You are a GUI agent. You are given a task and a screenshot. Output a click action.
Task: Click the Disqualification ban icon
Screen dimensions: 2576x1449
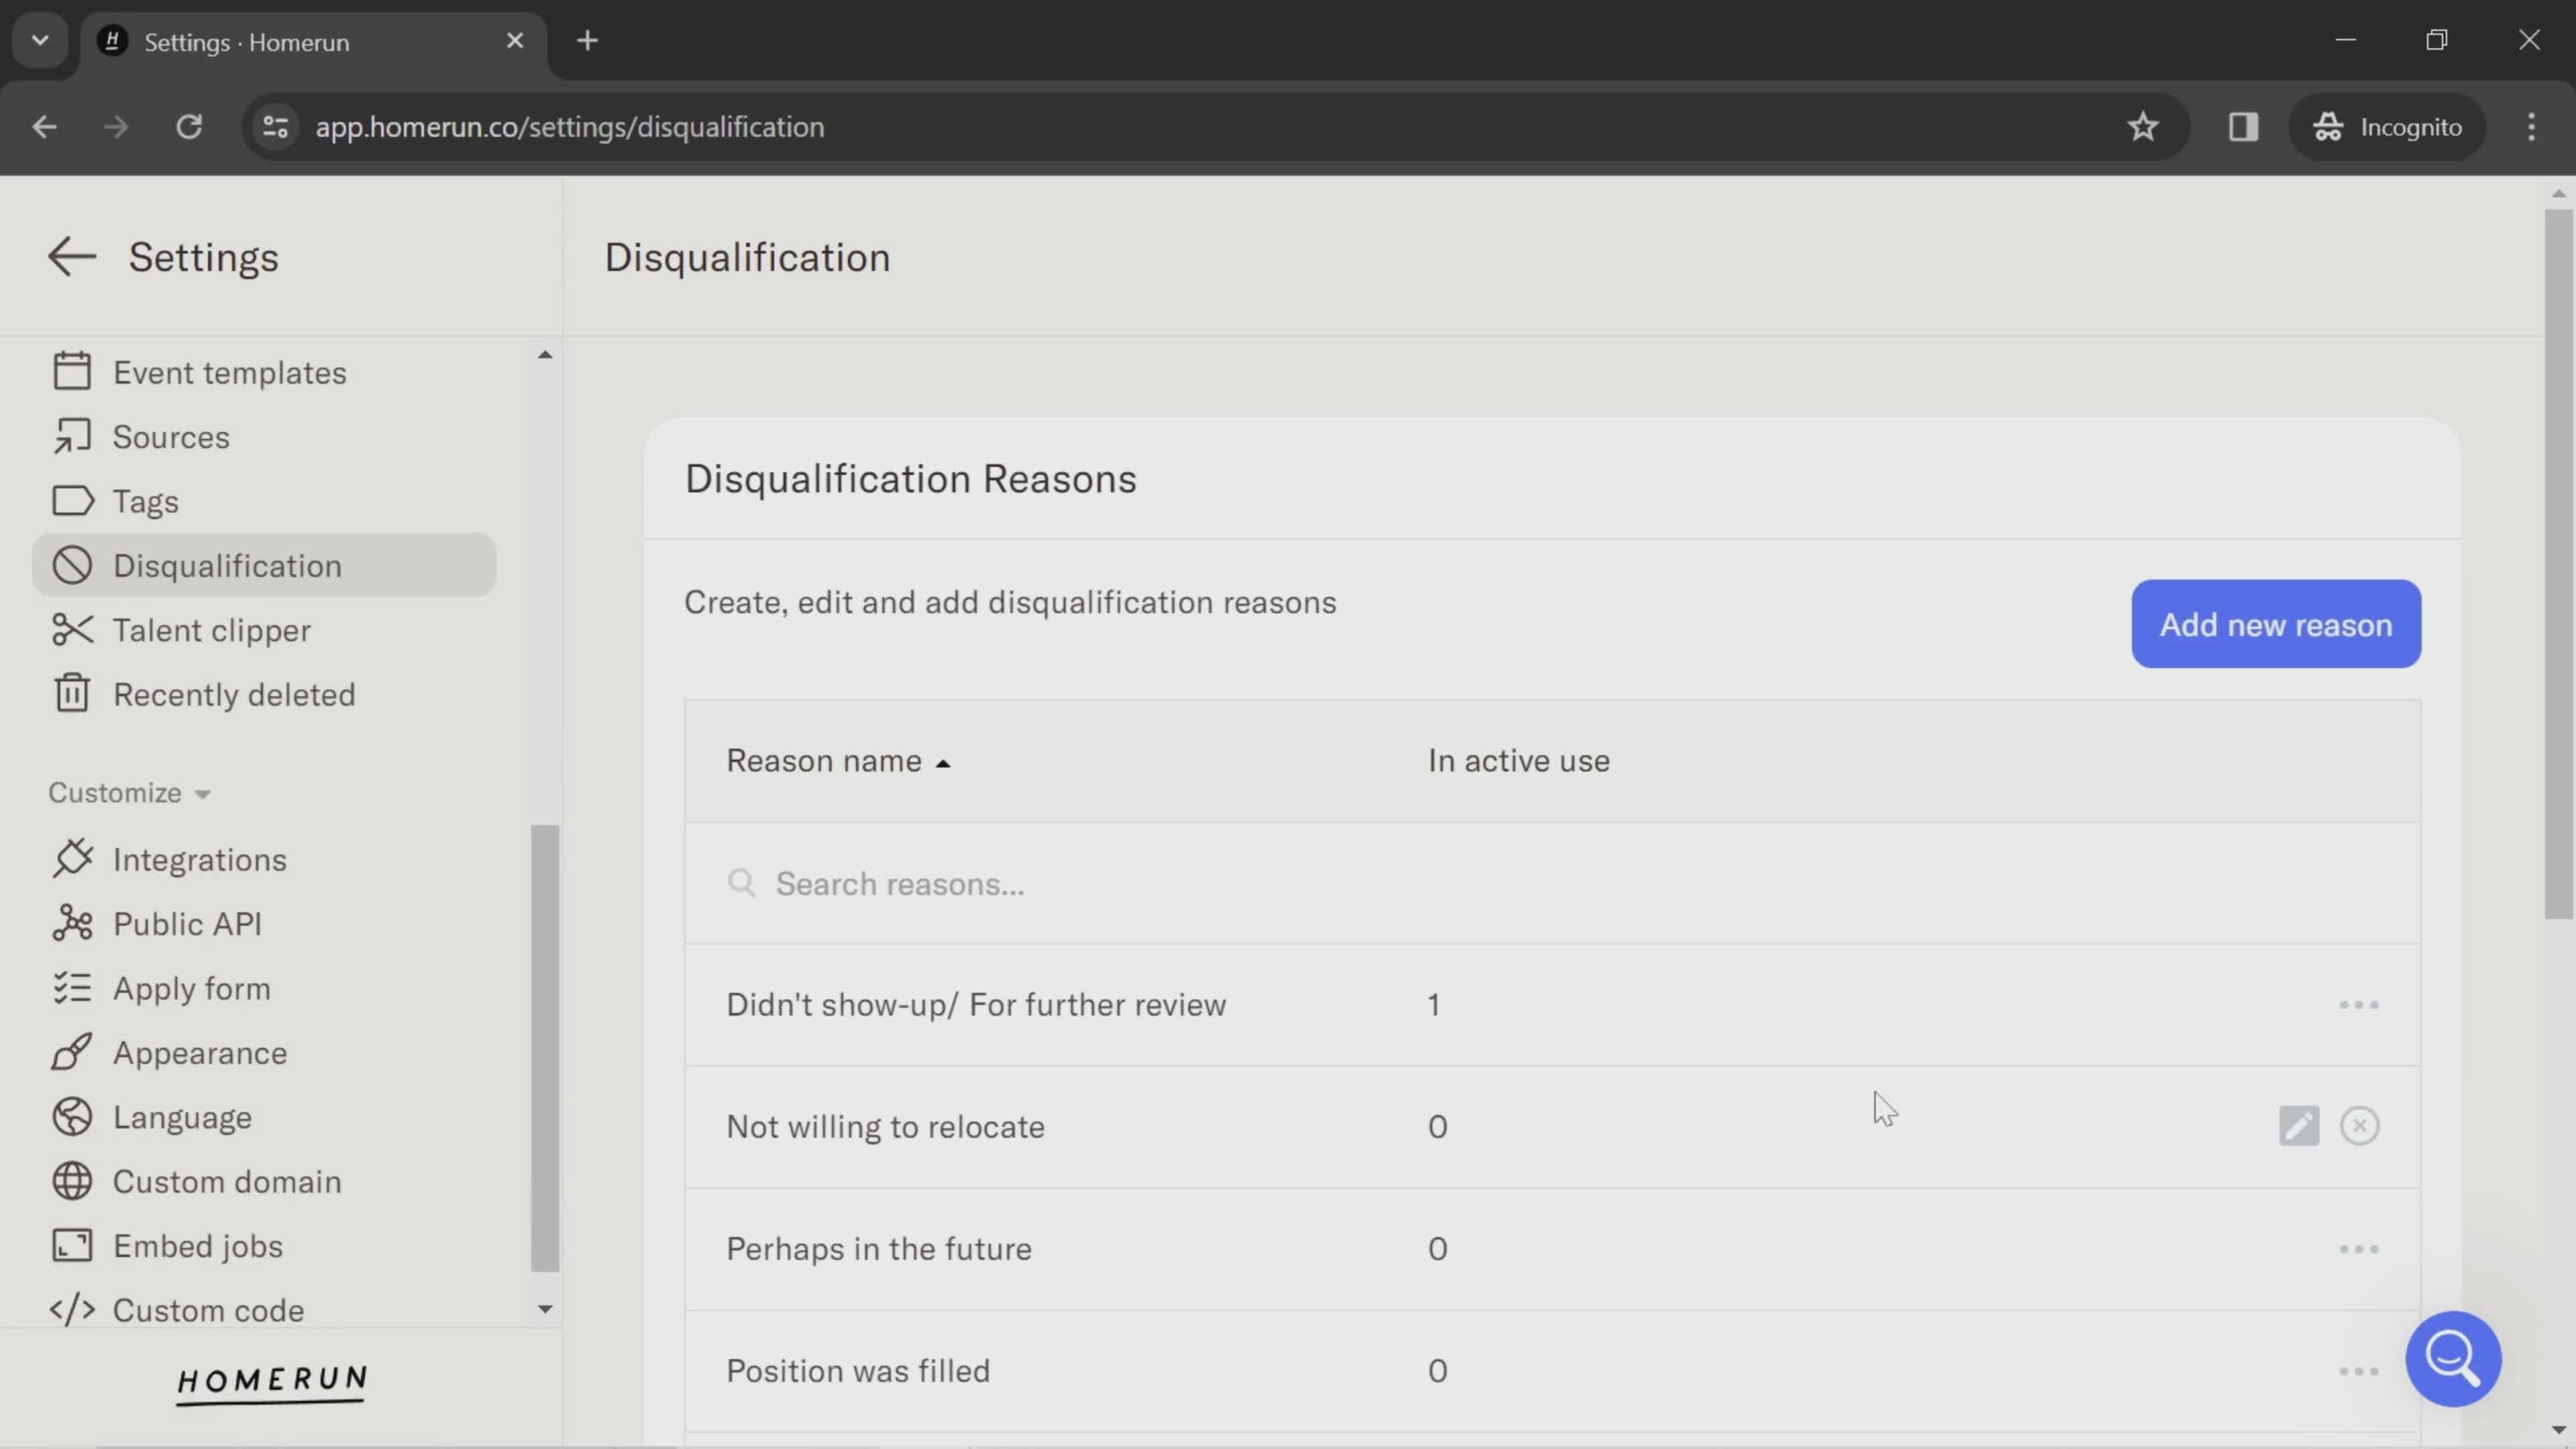click(x=72, y=565)
